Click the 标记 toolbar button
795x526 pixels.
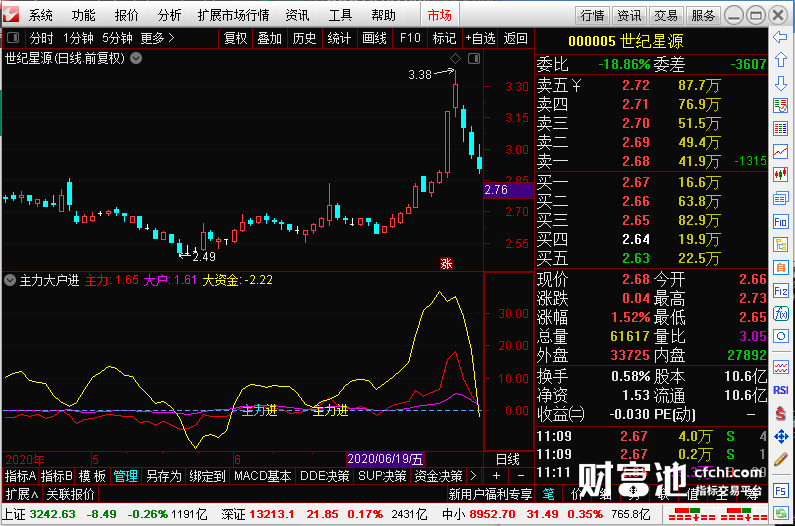444,38
